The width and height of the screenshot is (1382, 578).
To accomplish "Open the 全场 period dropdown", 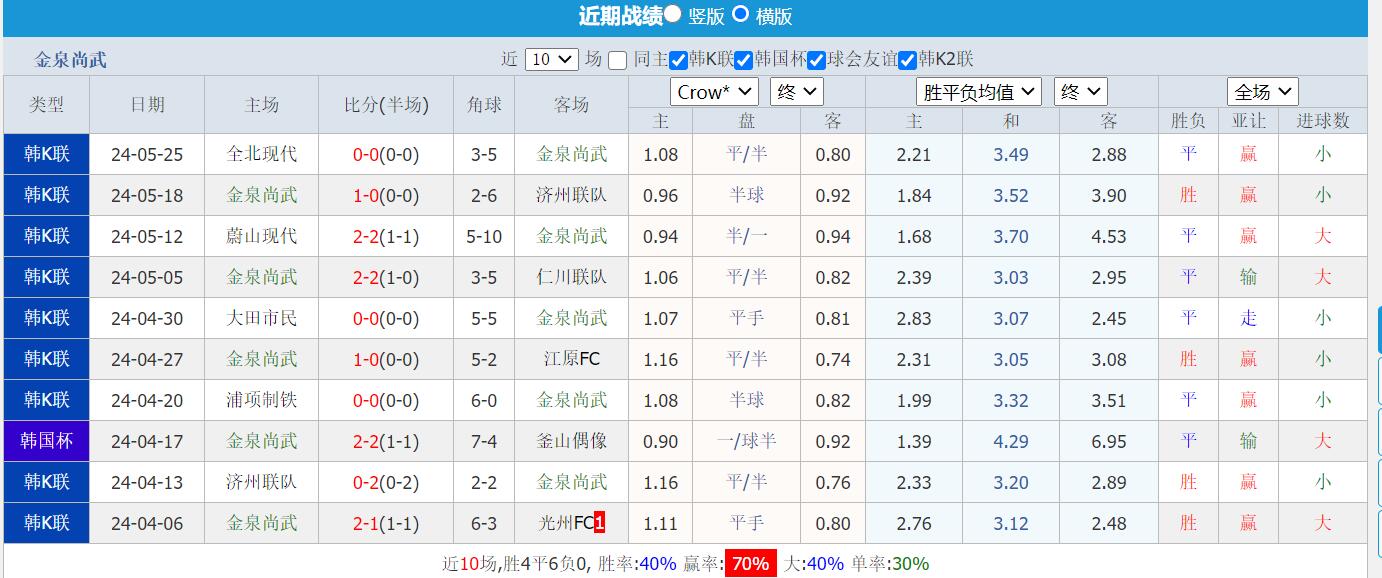I will (1262, 91).
